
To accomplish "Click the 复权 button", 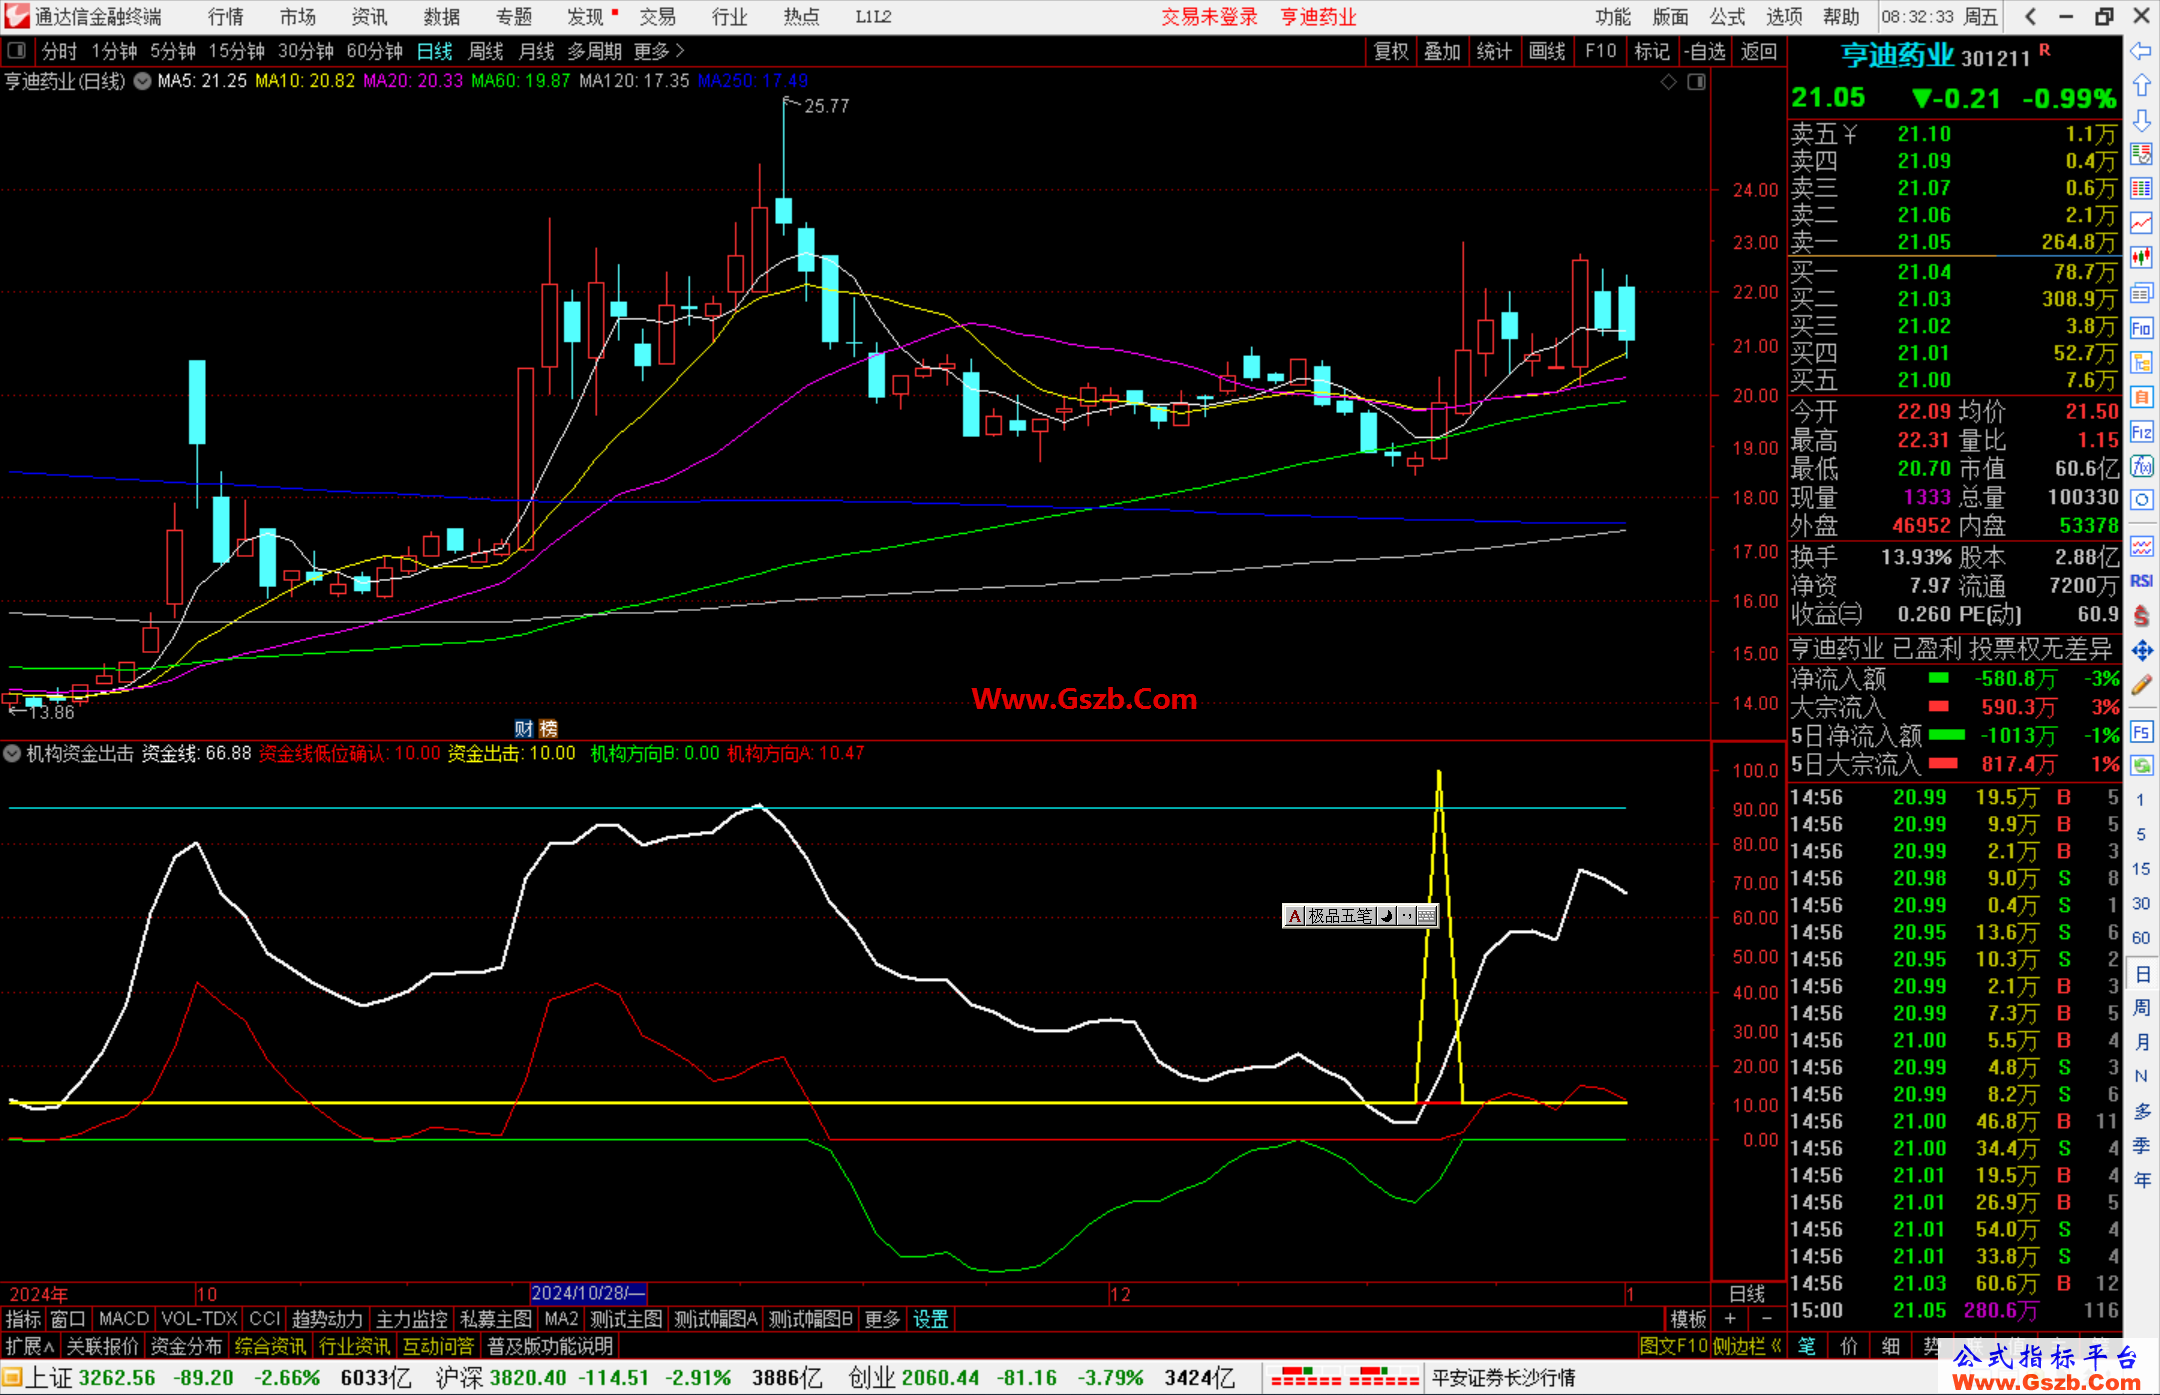I will [x=1391, y=51].
